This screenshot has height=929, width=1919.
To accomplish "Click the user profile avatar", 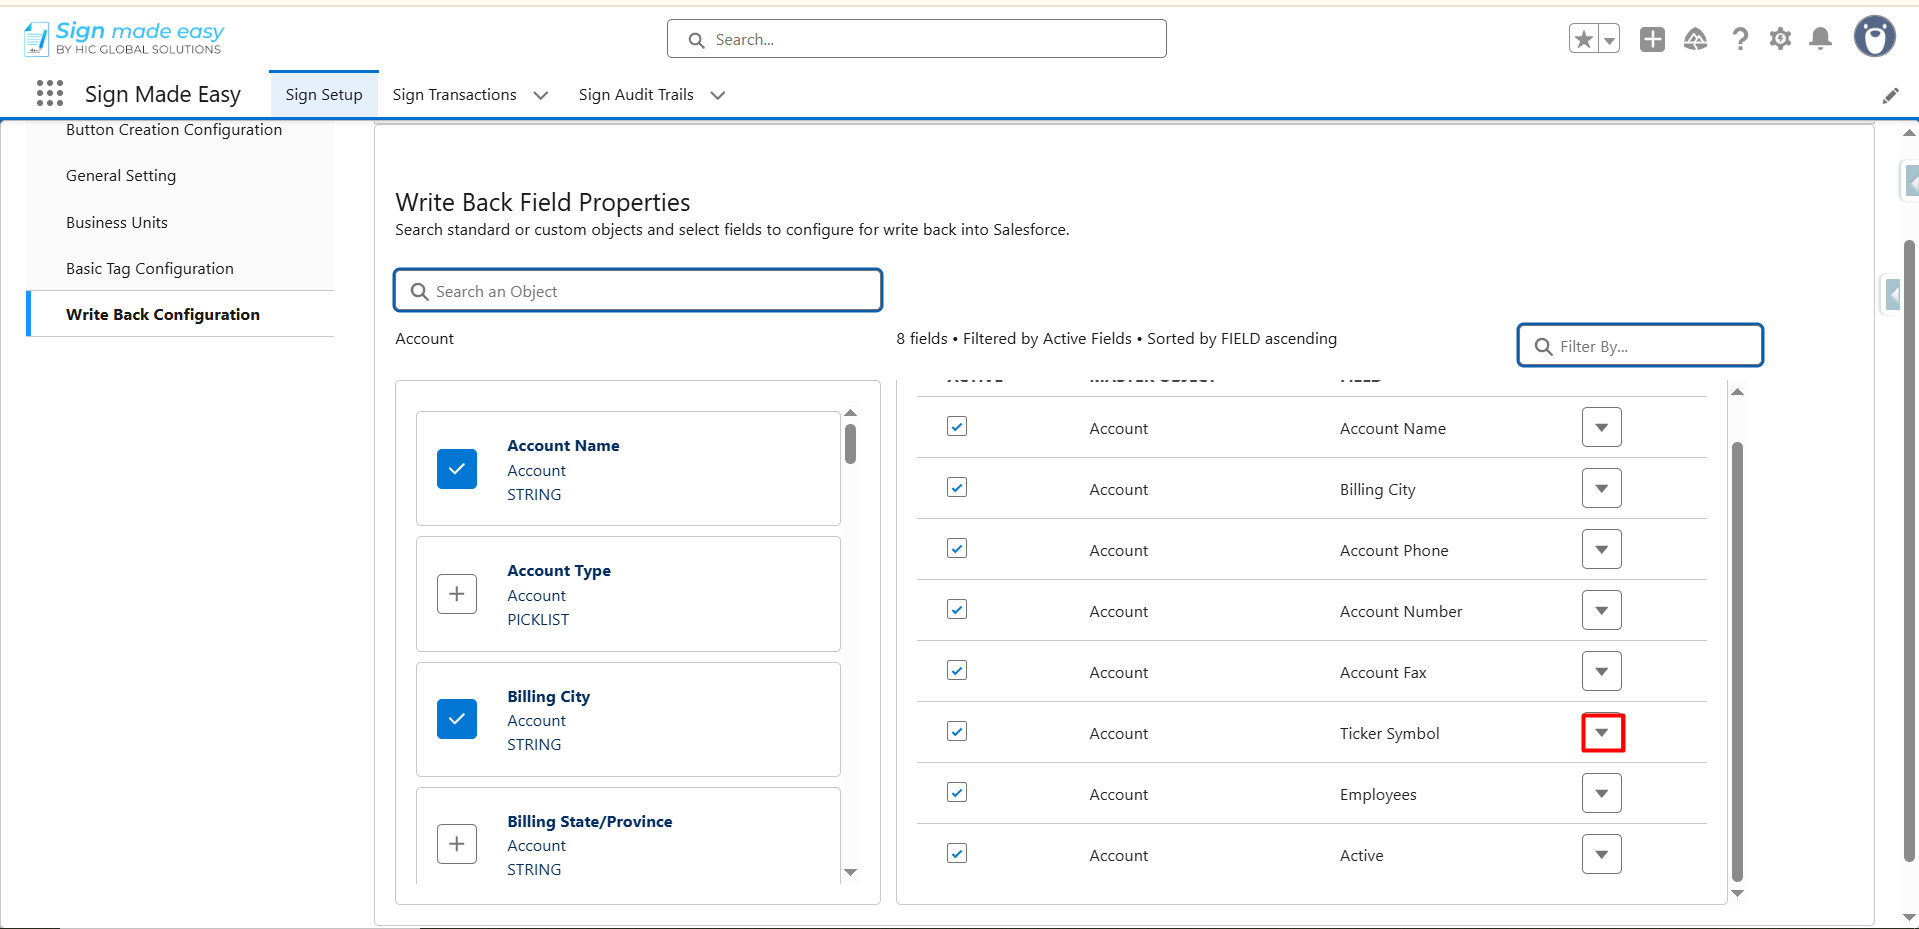I will [x=1874, y=37].
